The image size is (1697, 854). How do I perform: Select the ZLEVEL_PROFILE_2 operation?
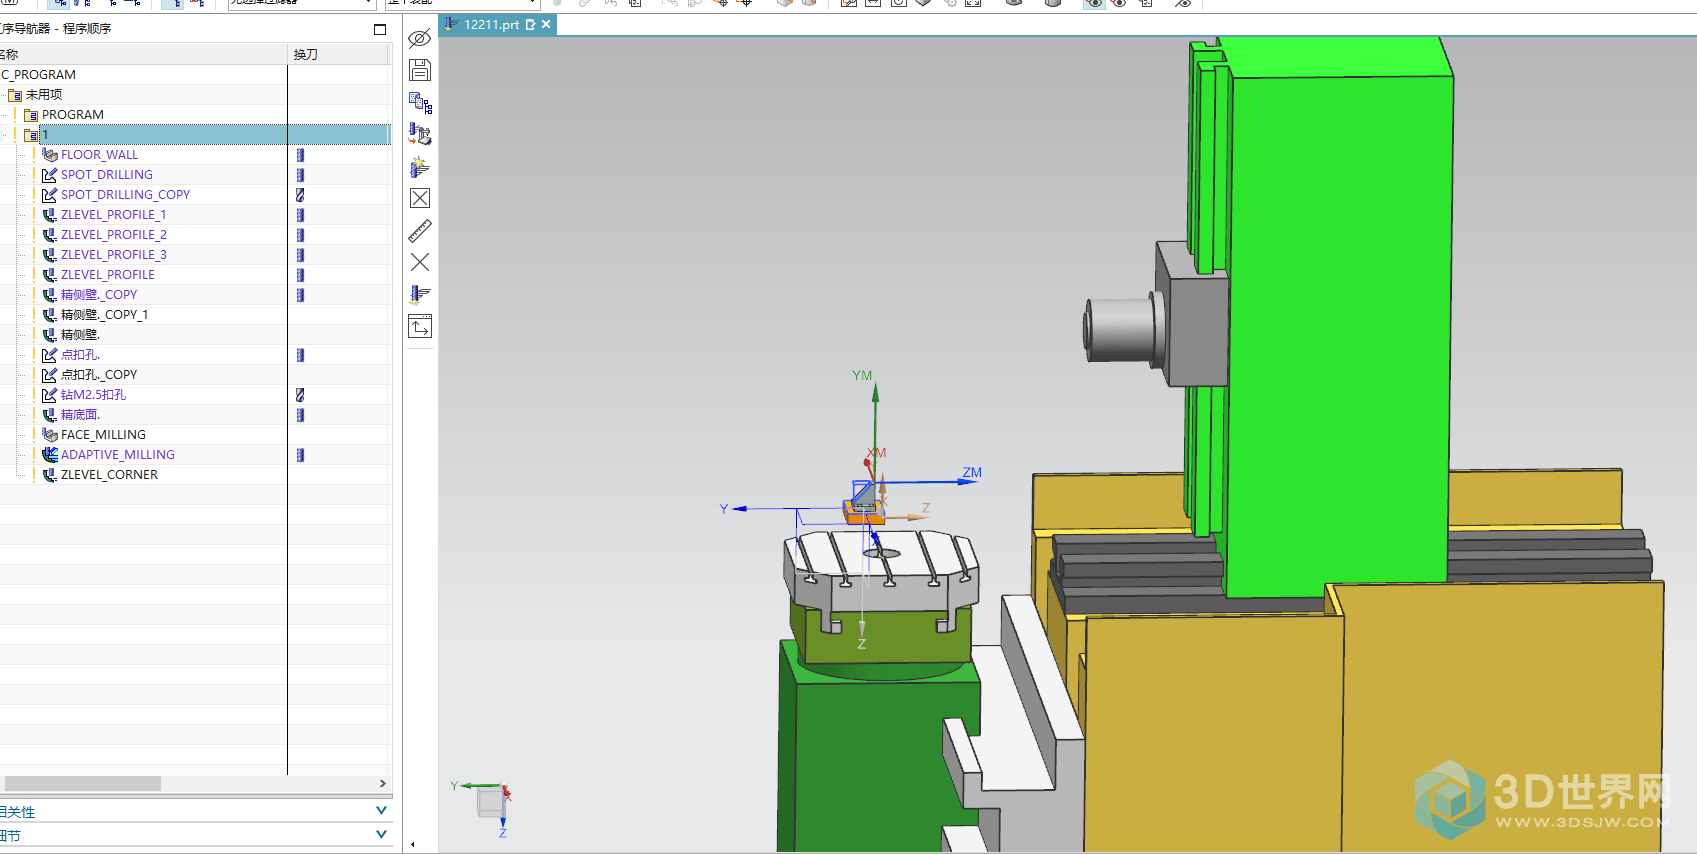click(x=113, y=235)
